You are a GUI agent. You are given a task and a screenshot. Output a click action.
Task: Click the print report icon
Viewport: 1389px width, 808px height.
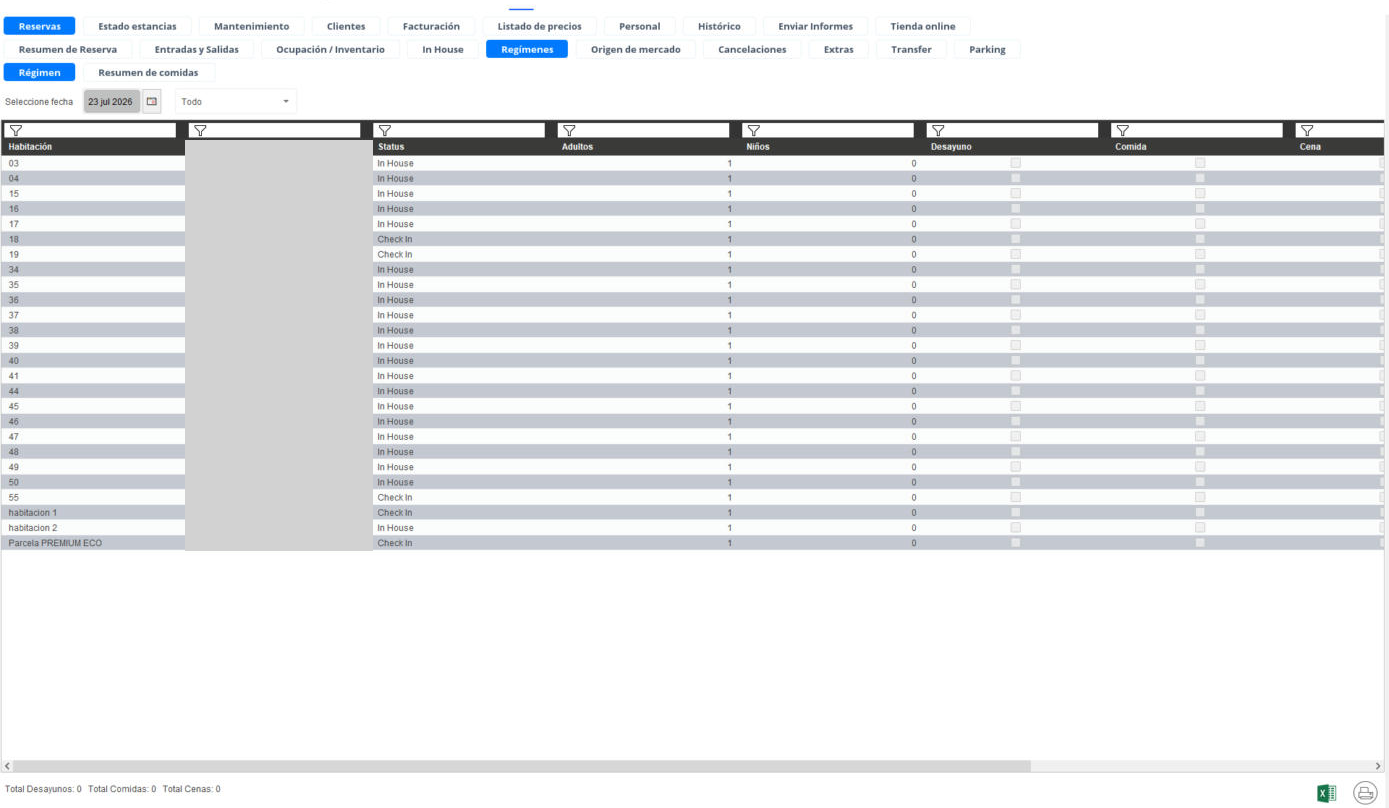tap(1365, 793)
